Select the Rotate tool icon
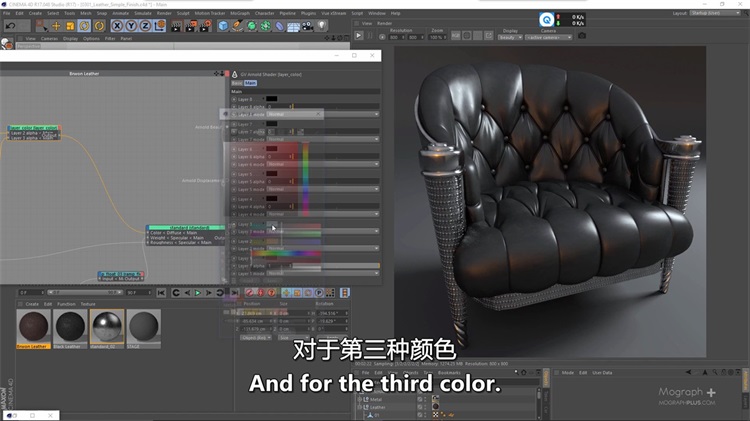750x421 pixels. 85,25
